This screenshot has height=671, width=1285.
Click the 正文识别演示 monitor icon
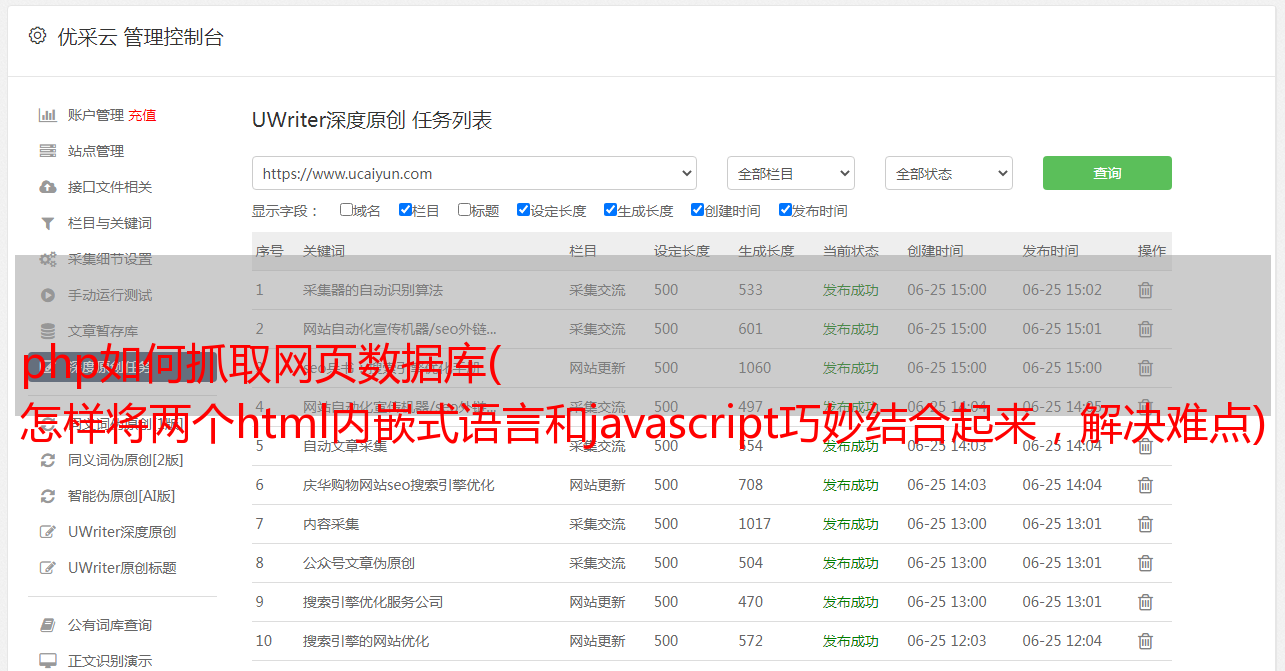coord(47,661)
